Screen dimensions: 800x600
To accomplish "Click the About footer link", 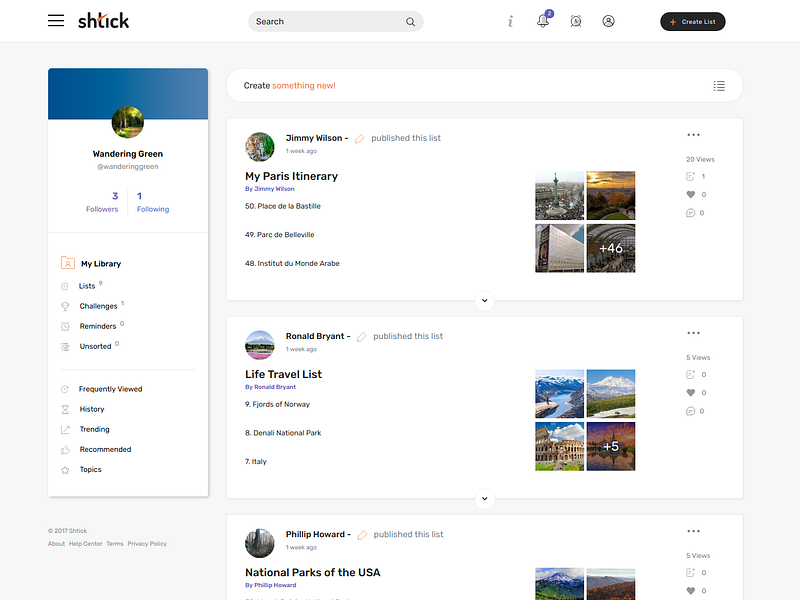I will 56,544.
